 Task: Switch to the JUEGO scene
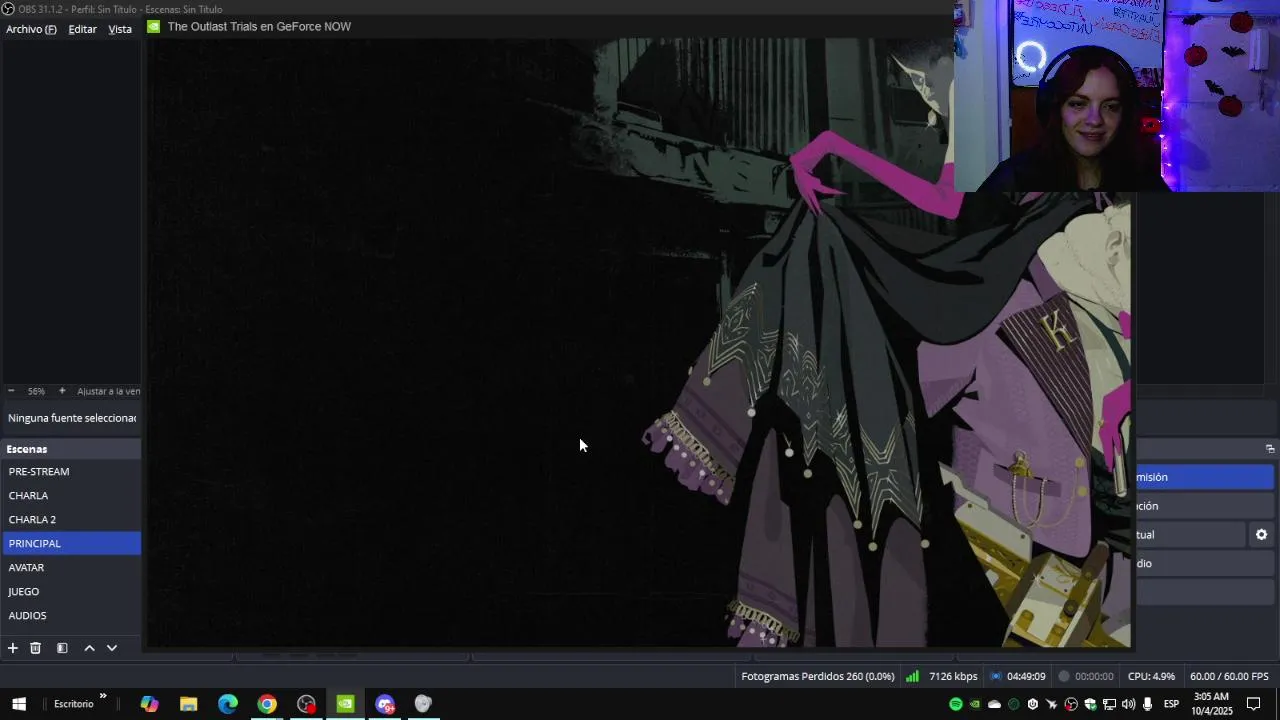(x=71, y=591)
